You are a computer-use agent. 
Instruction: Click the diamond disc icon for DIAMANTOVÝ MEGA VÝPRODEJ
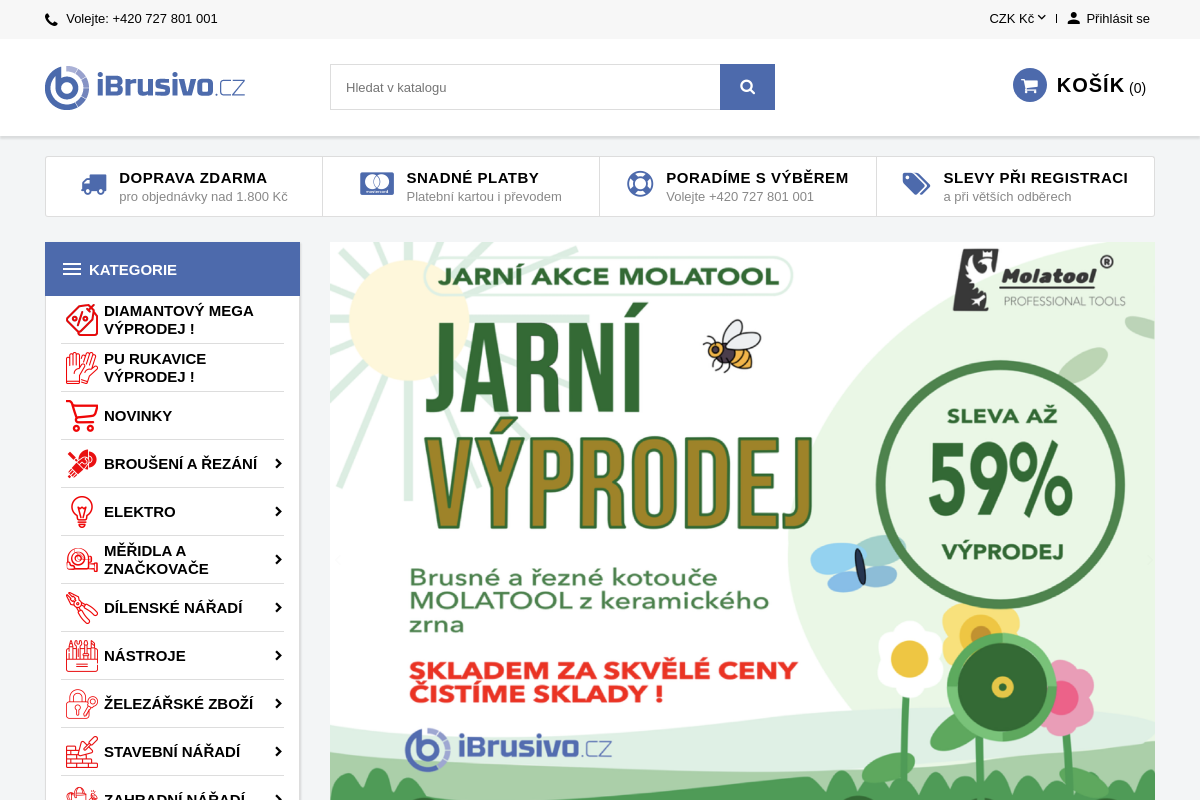[80, 319]
